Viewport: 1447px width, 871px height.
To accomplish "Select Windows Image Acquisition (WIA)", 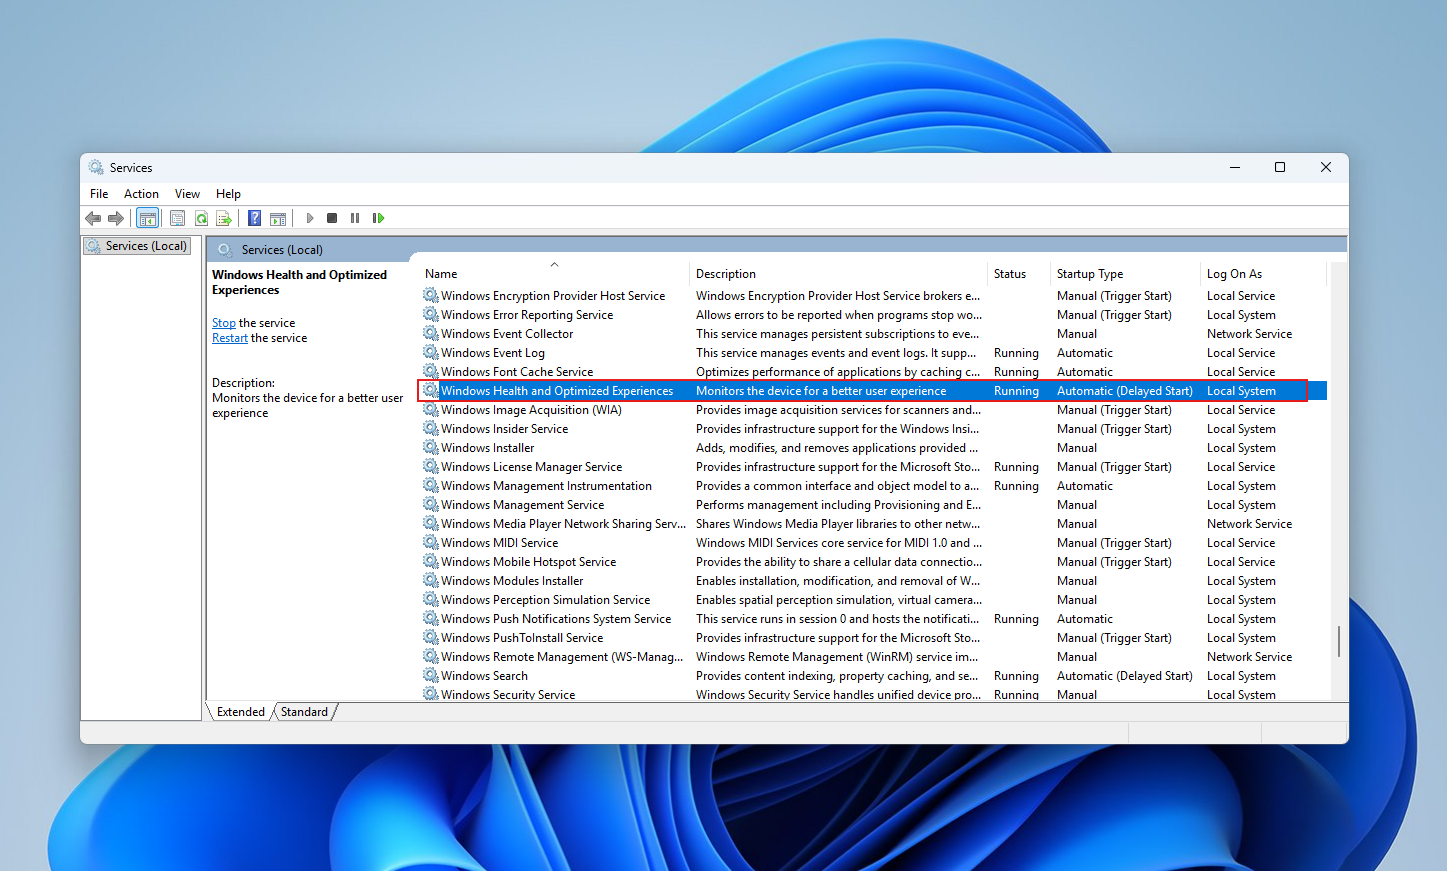I will click(531, 410).
